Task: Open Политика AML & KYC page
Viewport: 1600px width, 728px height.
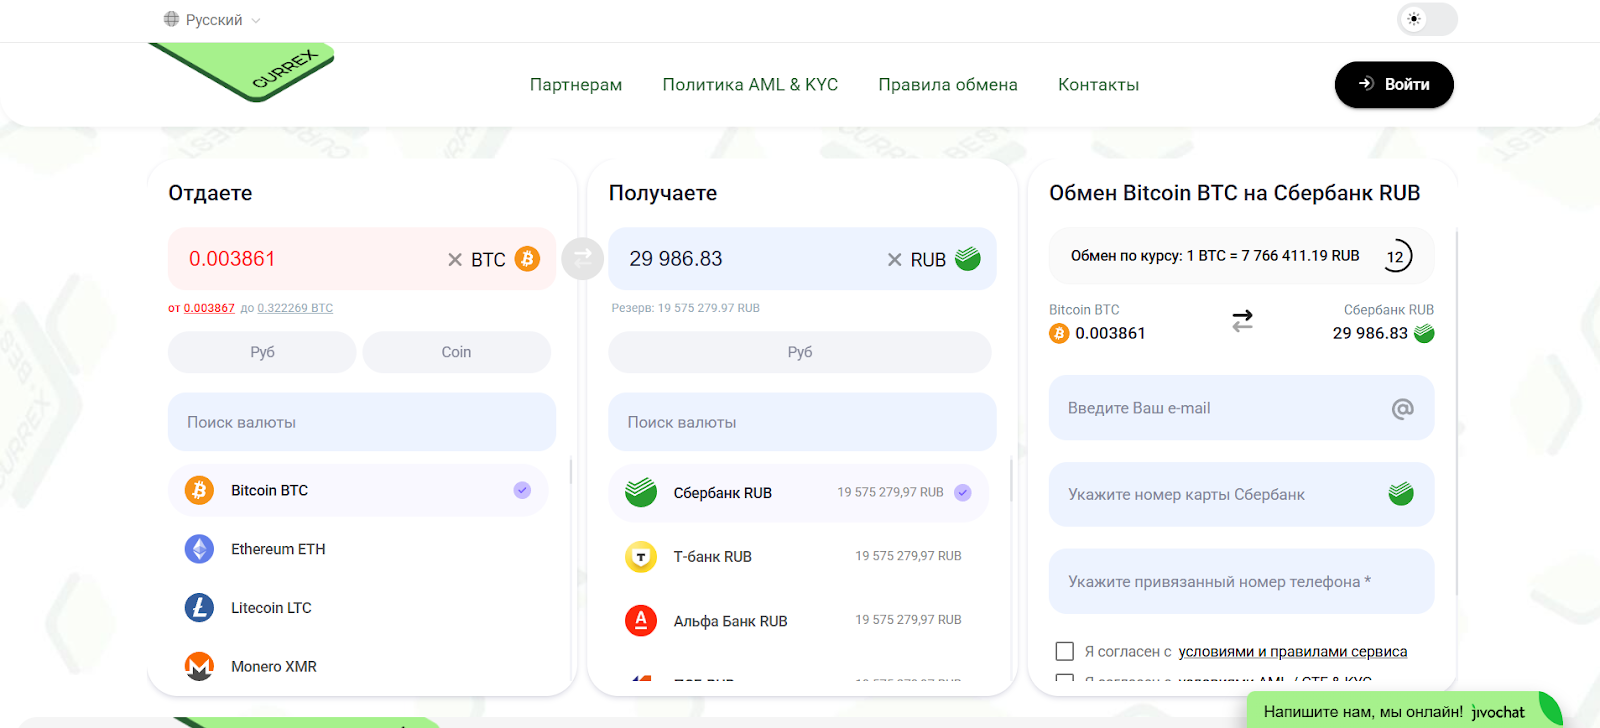Action: coord(750,85)
